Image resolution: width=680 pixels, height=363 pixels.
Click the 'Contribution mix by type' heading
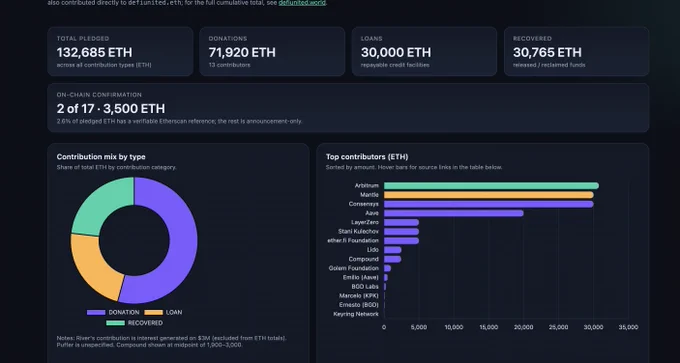click(x=101, y=157)
